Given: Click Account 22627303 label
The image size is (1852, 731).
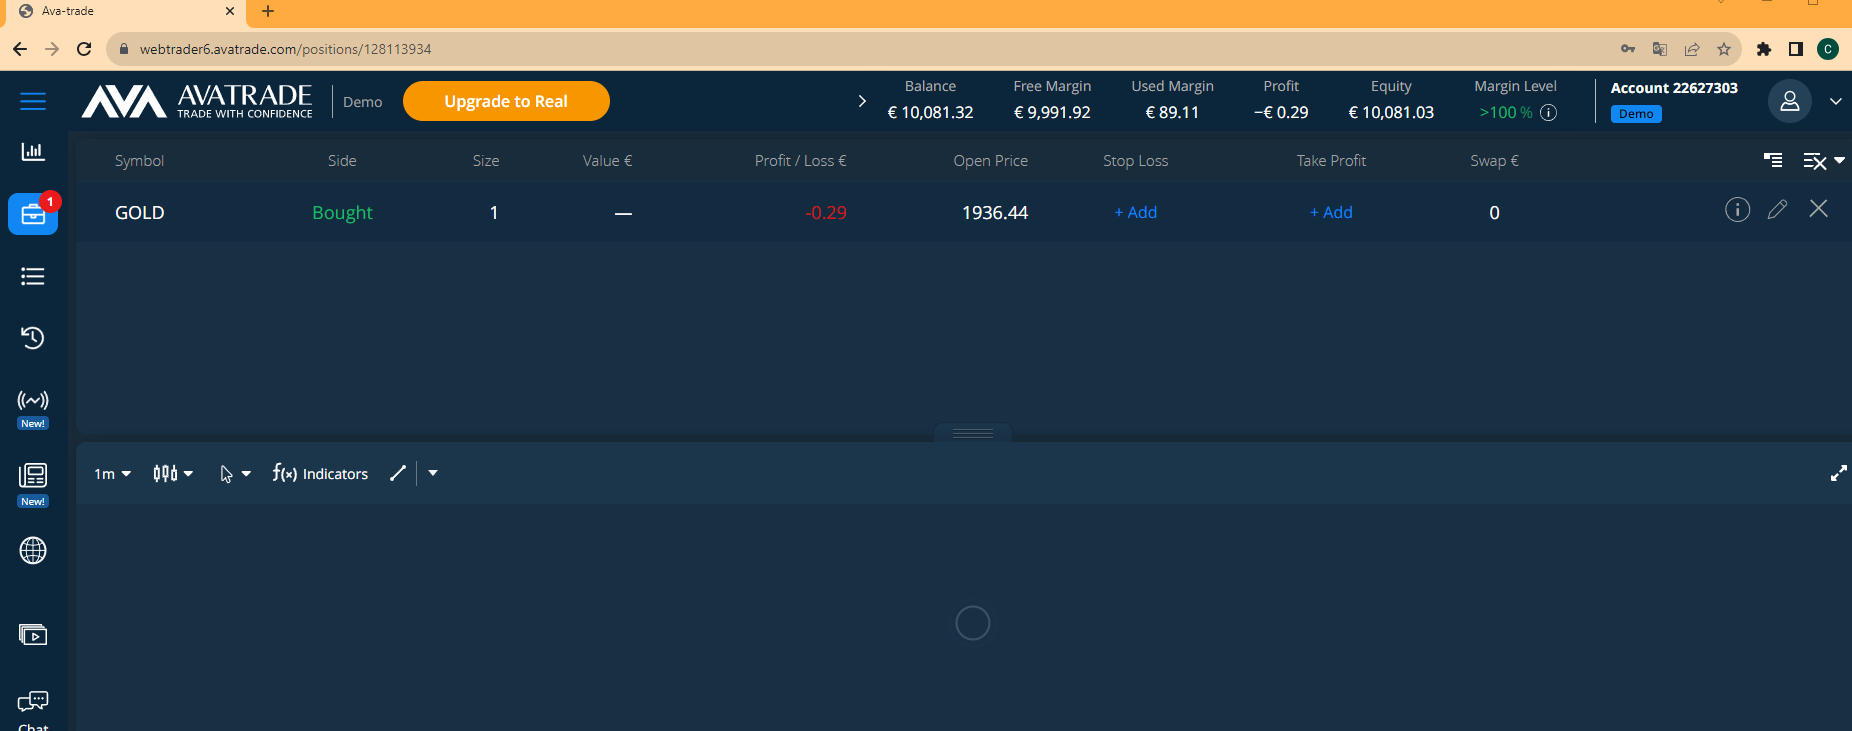Looking at the screenshot, I should [x=1674, y=88].
